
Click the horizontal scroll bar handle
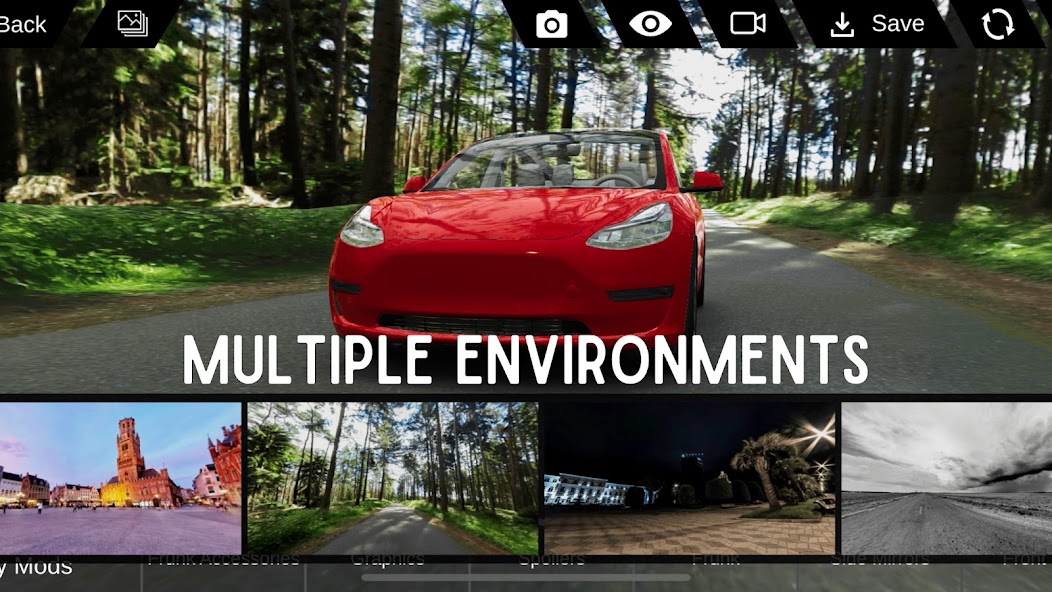click(525, 577)
